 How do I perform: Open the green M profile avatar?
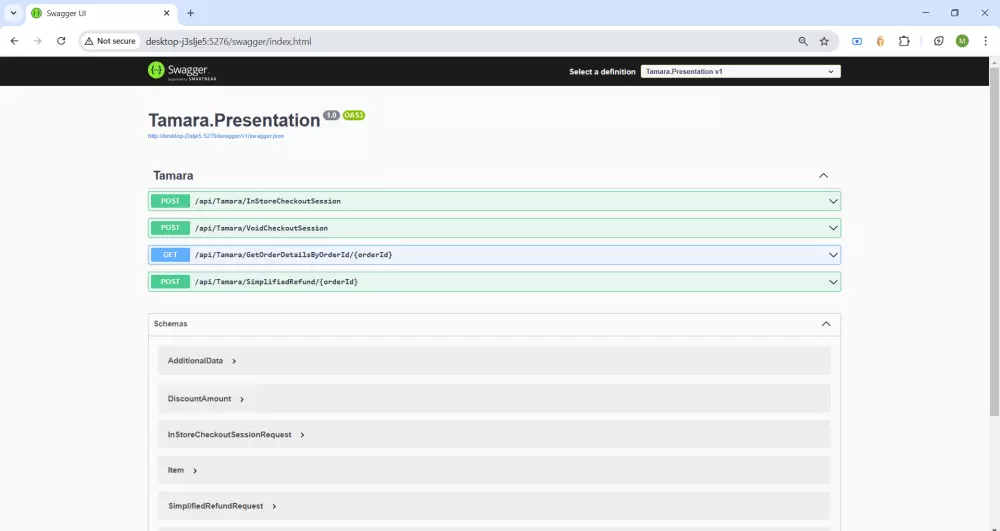[962, 41]
